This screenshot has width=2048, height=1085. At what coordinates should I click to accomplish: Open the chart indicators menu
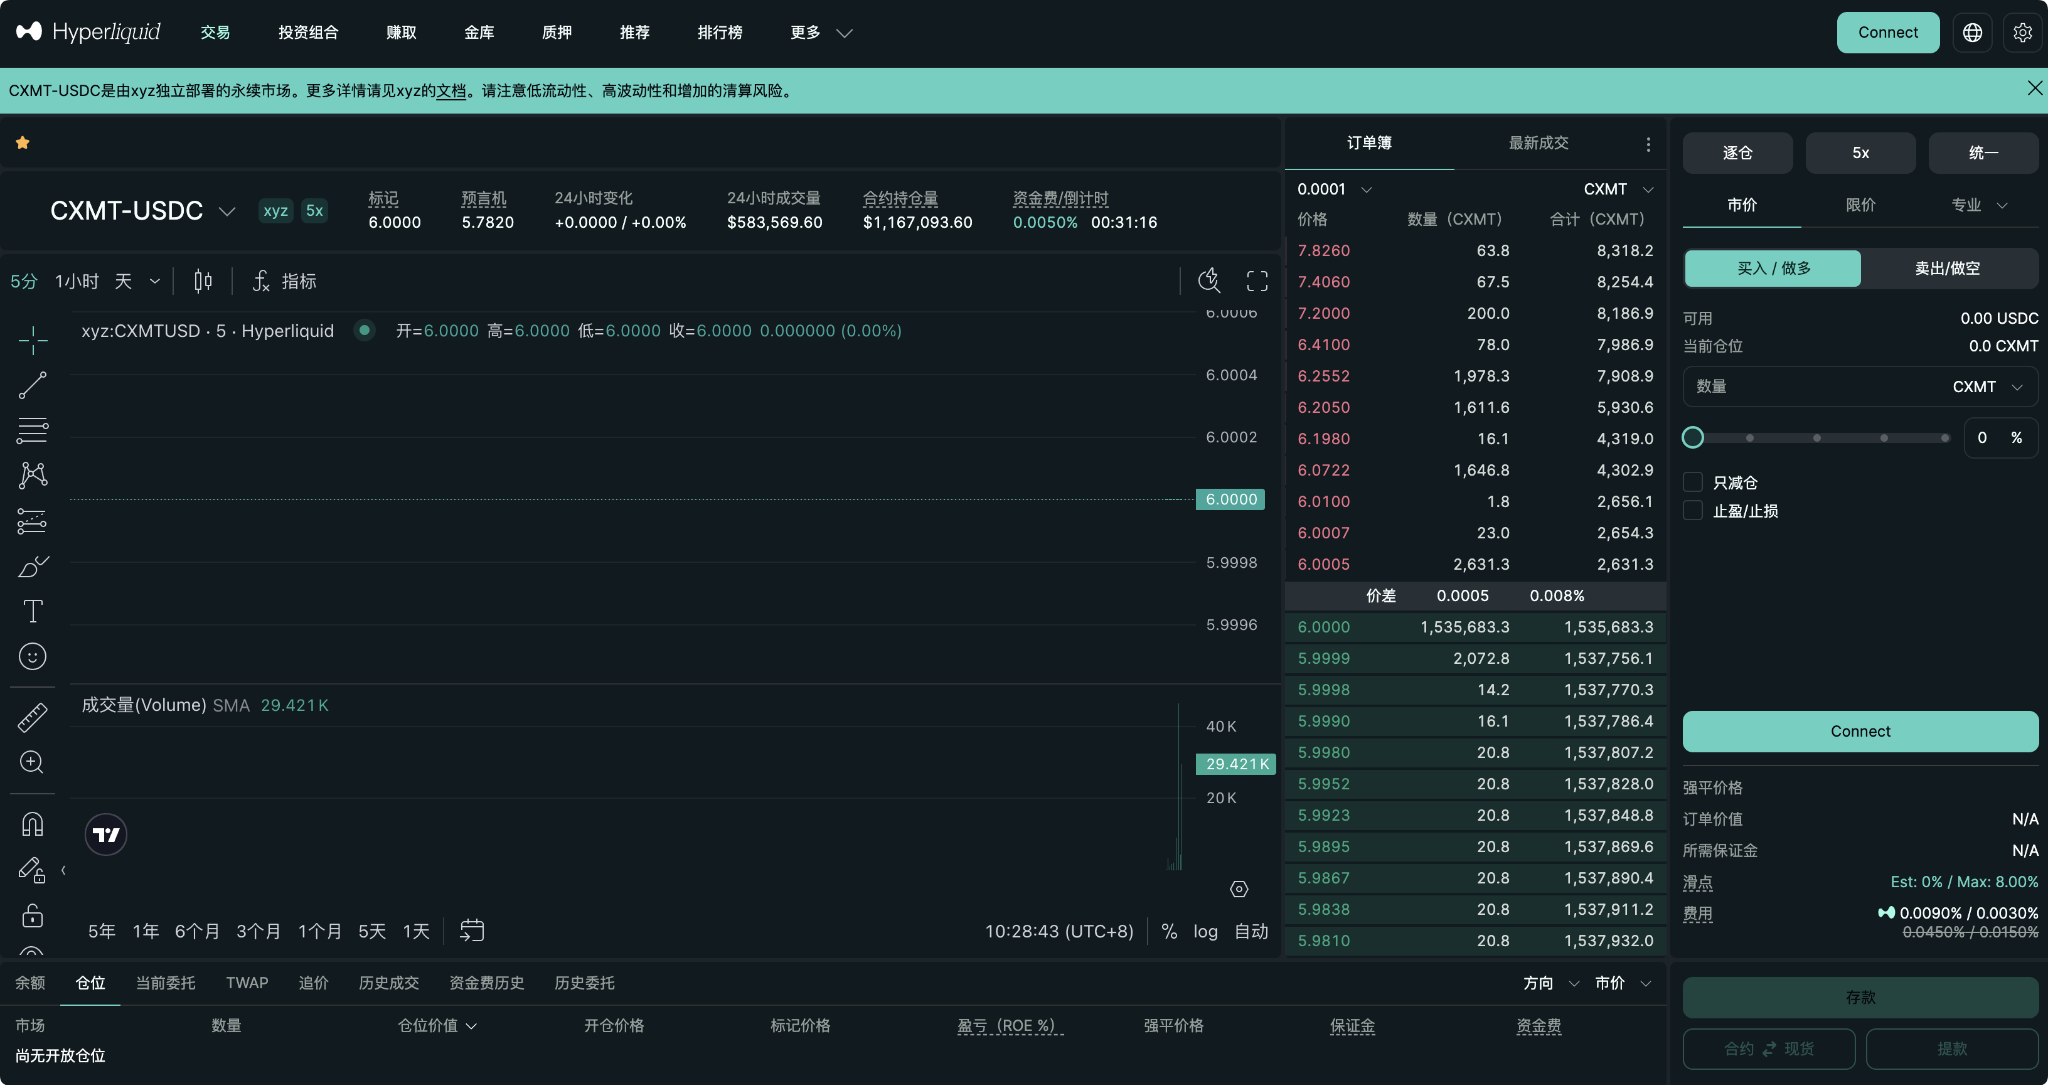click(285, 281)
